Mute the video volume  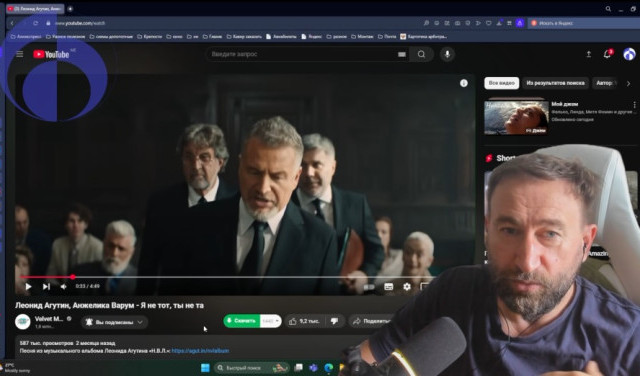click(64, 287)
